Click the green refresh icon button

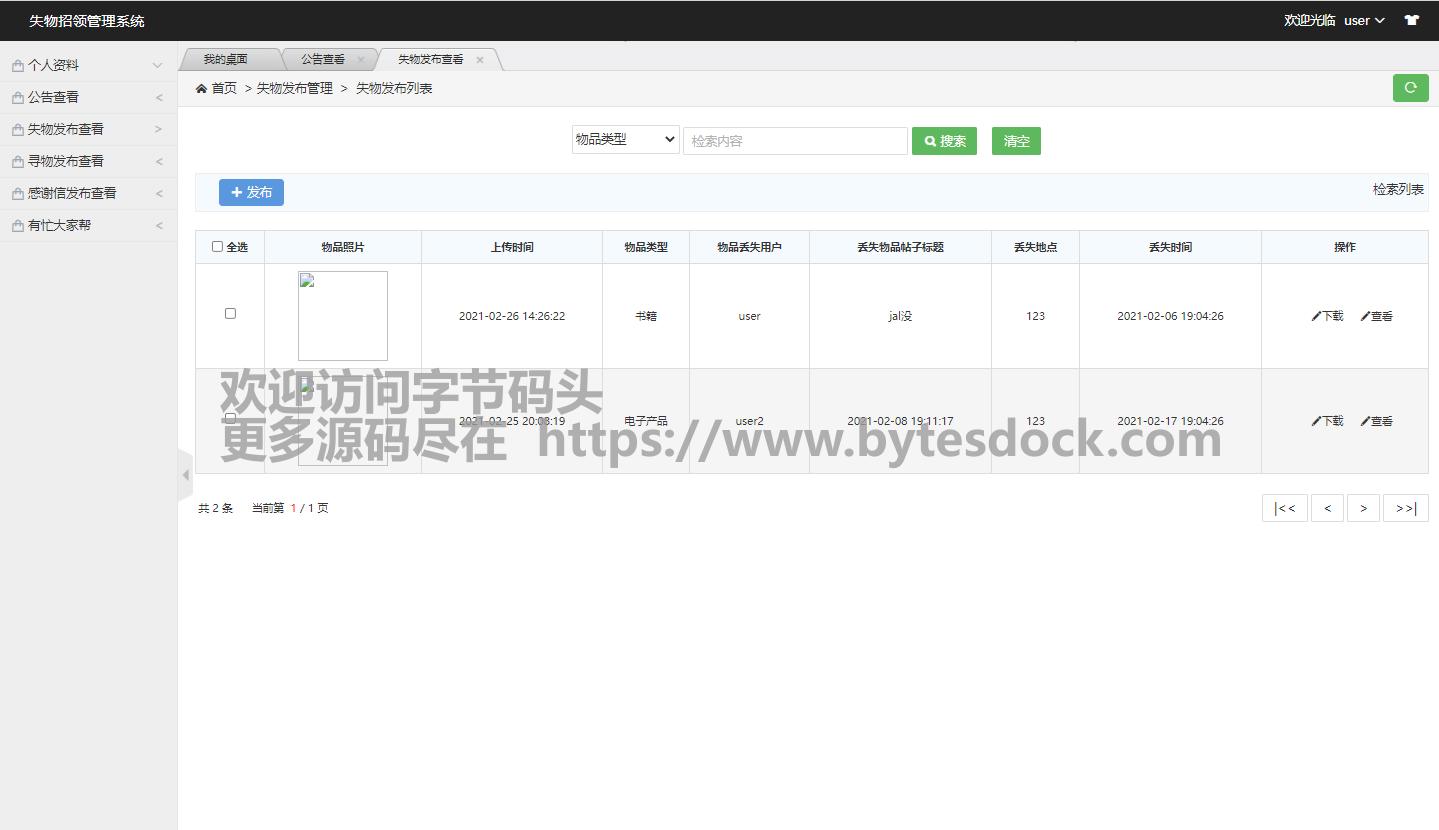pos(1410,88)
